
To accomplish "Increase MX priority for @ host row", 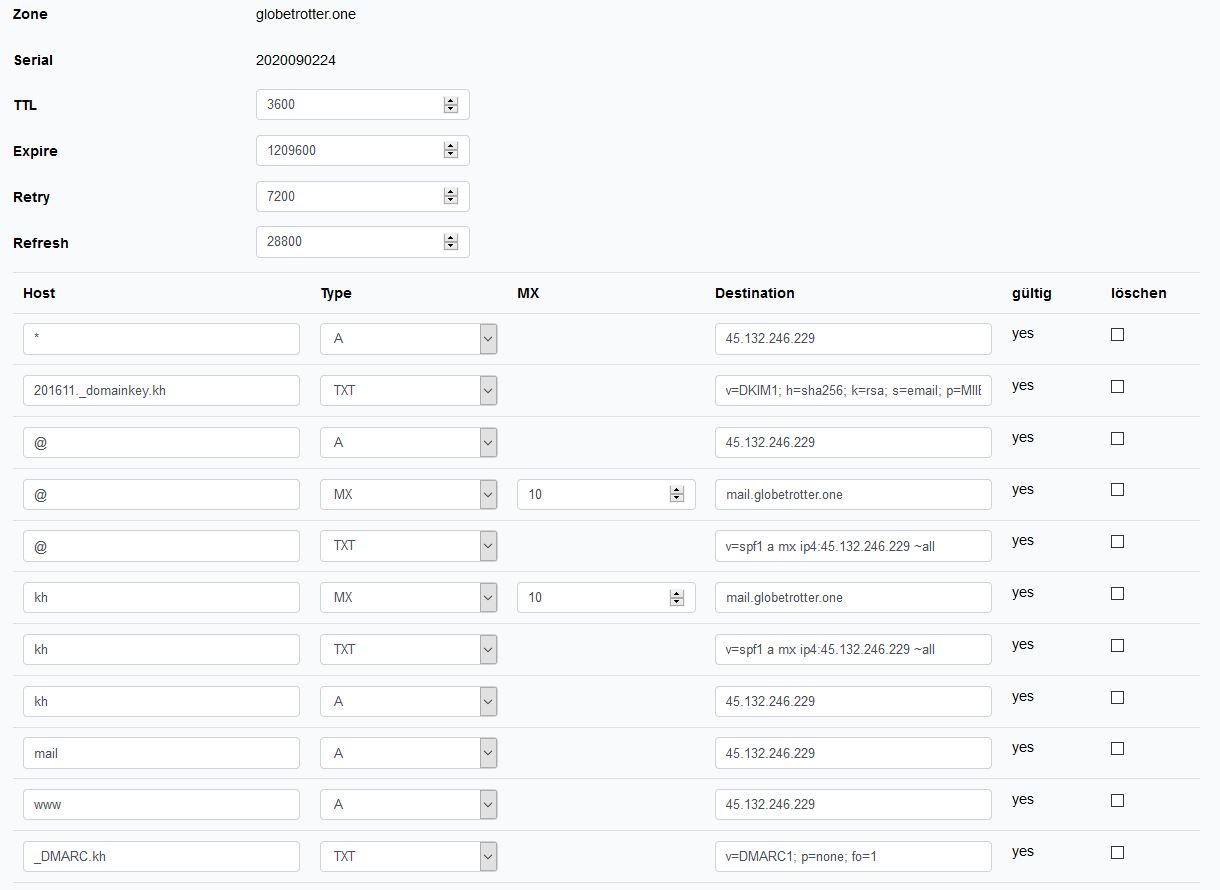I will coord(677,490).
